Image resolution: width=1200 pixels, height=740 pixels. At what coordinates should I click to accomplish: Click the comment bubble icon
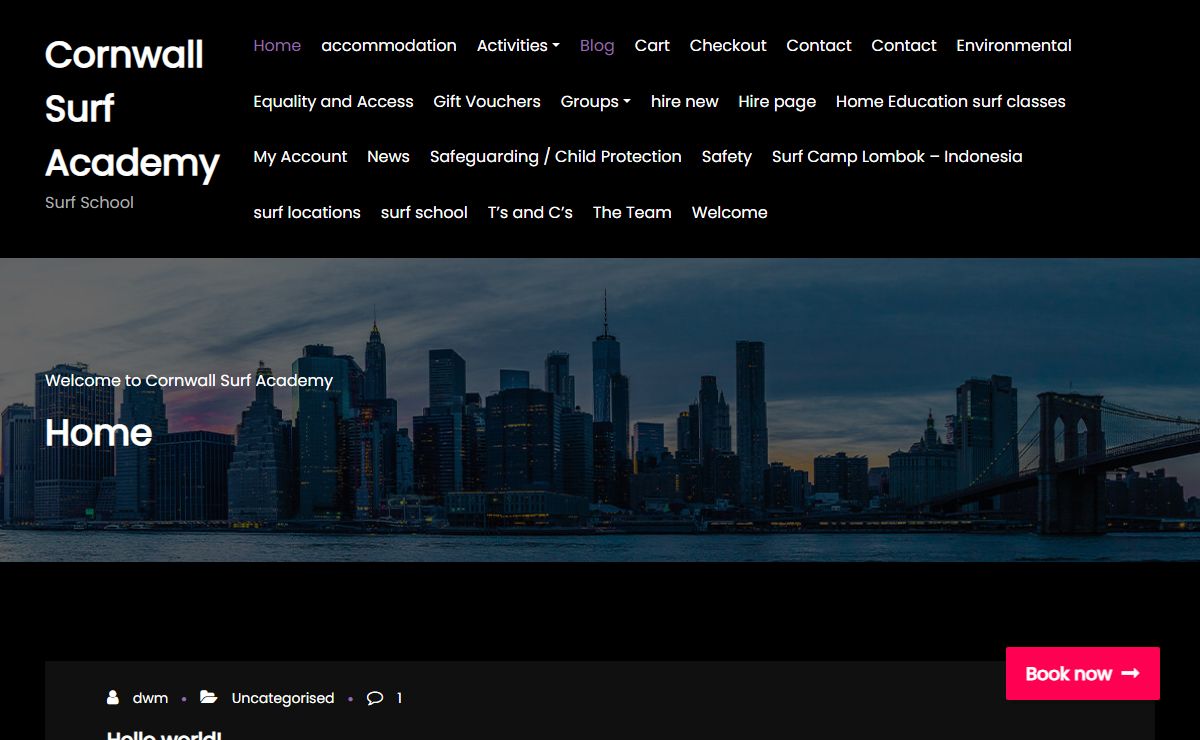(375, 698)
